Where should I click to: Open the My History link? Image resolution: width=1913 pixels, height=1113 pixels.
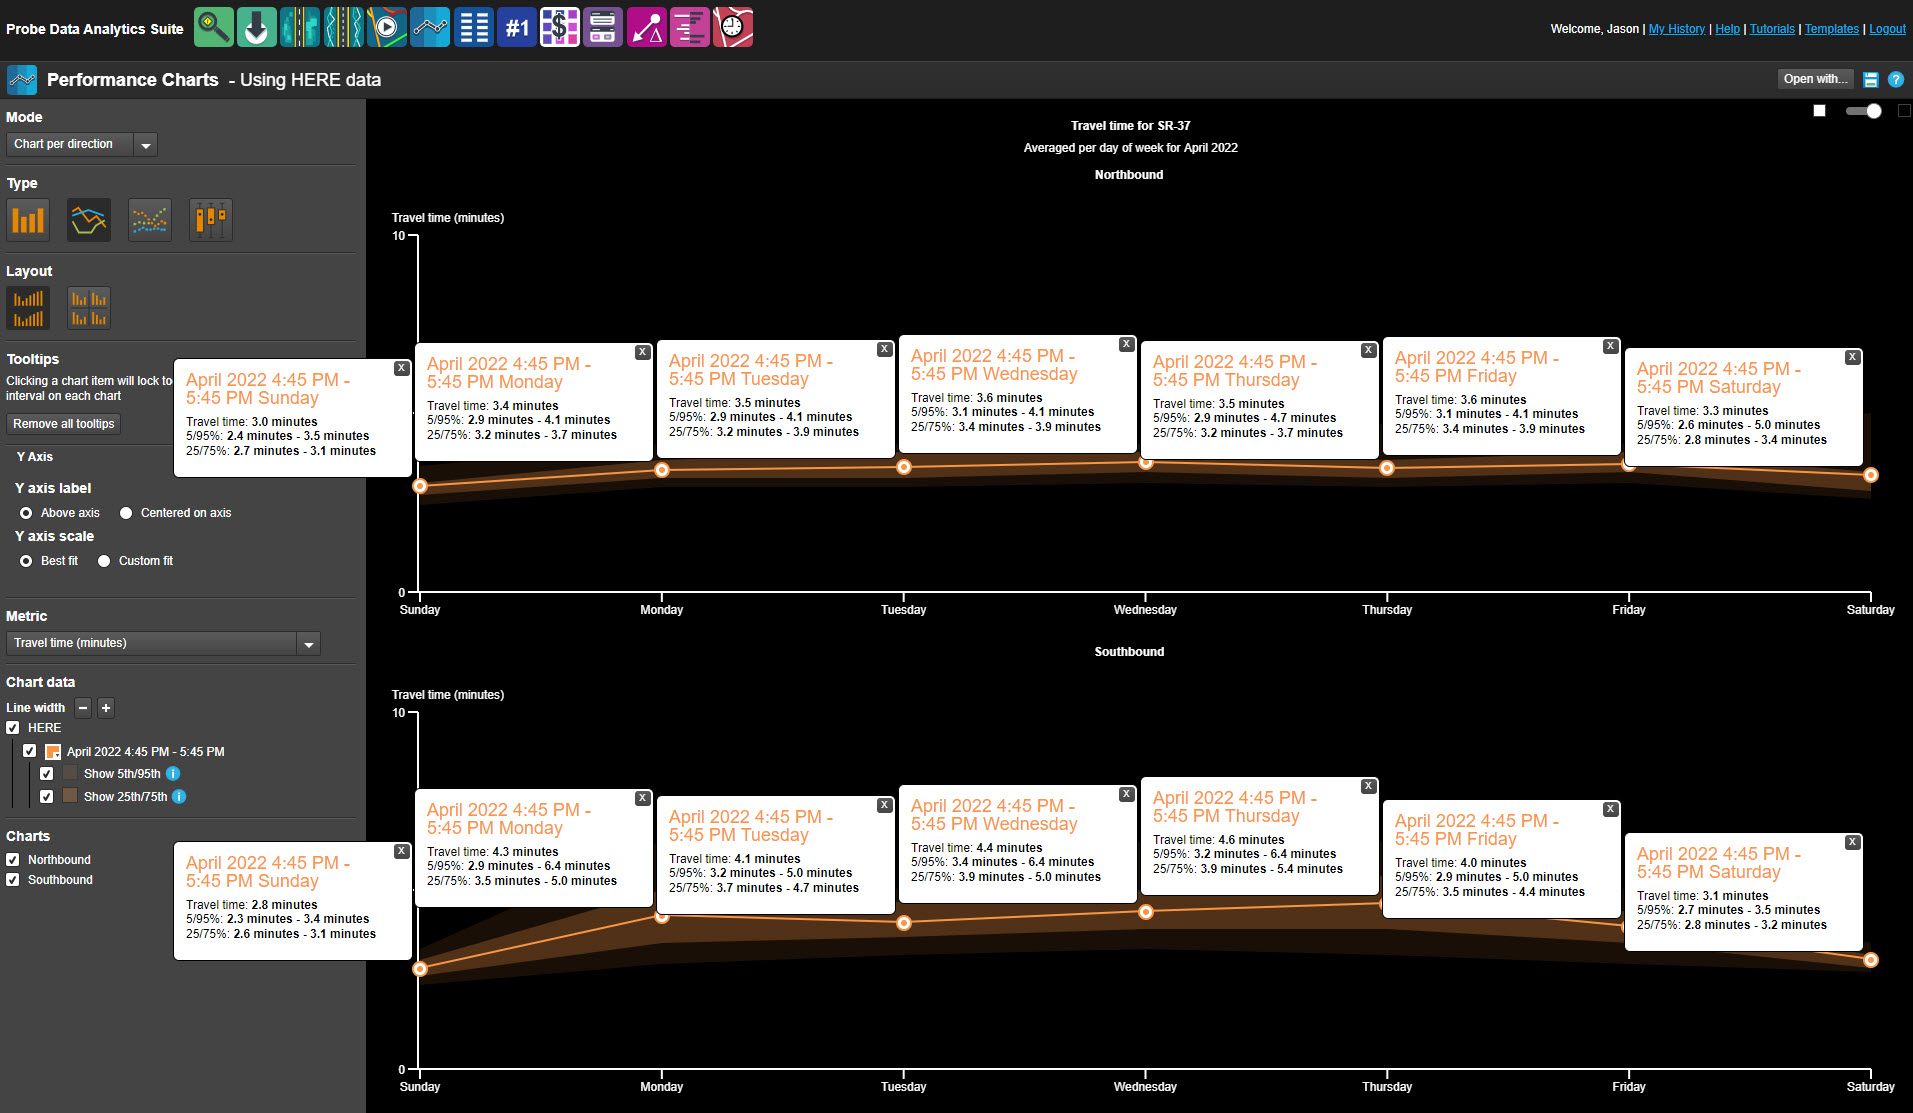[1677, 29]
